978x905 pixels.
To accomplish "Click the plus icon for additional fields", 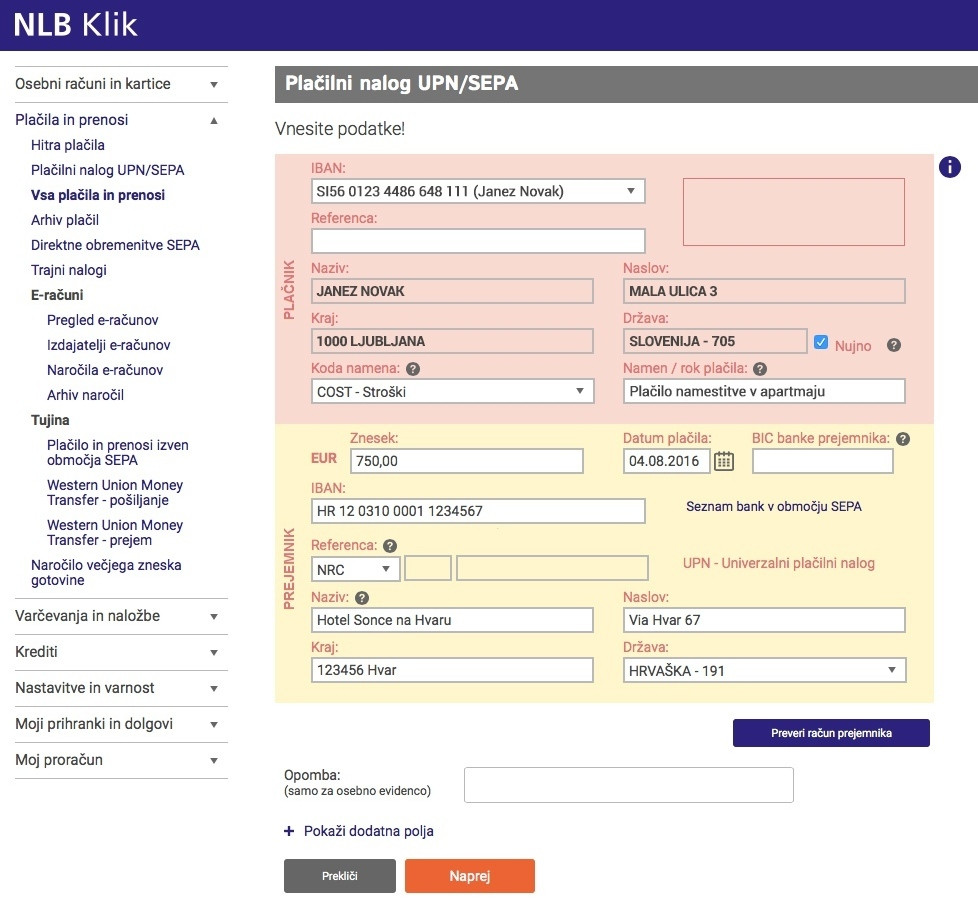I will (x=289, y=831).
